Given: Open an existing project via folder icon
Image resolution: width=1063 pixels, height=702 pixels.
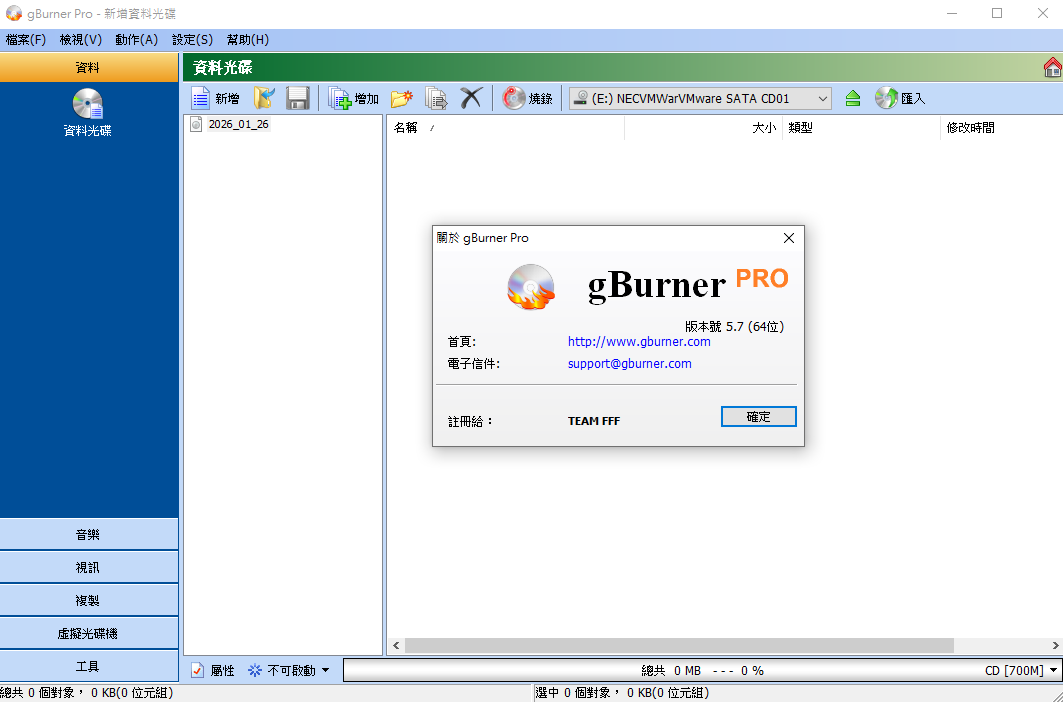Looking at the screenshot, I should (264, 98).
